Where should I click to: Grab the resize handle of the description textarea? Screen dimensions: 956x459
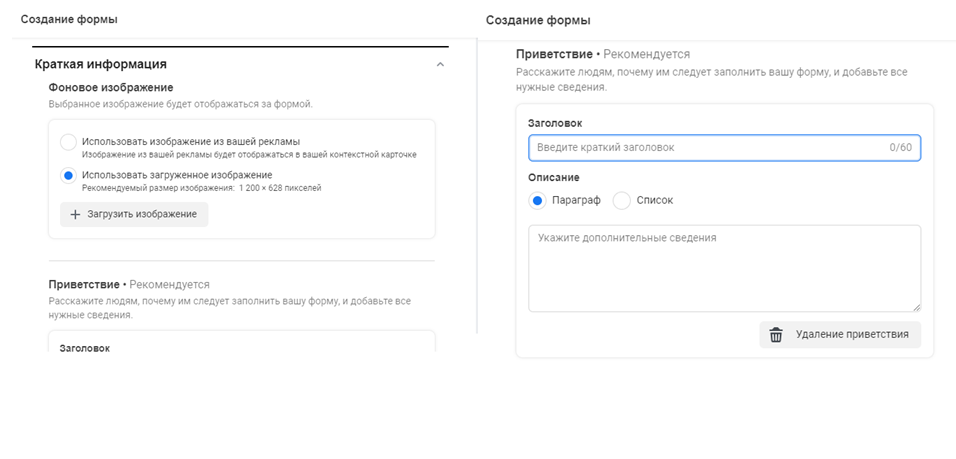click(x=915, y=306)
